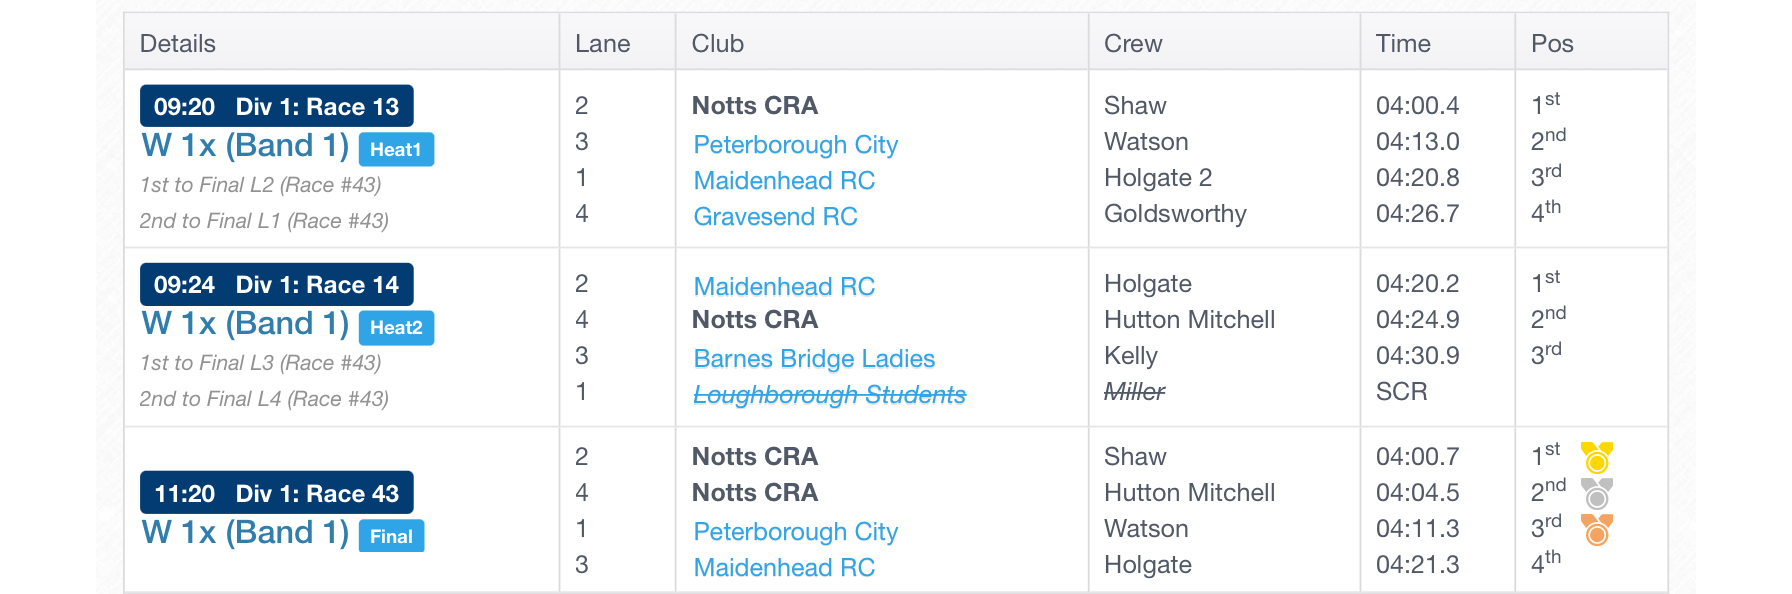The height and width of the screenshot is (594, 1792).
Task: Select the 09:20 Div 1: Race 13 label
Action: [277, 106]
